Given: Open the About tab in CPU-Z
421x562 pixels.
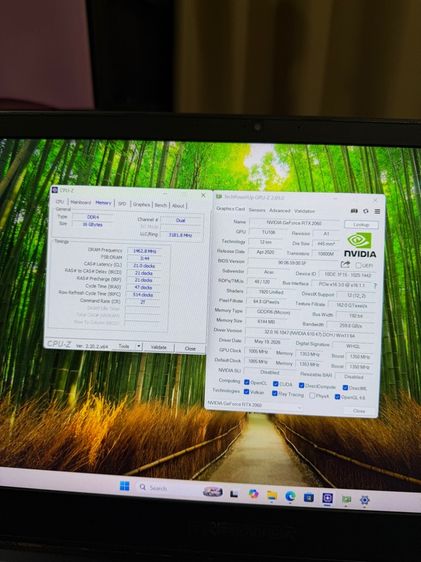Looking at the screenshot, I should (x=178, y=206).
